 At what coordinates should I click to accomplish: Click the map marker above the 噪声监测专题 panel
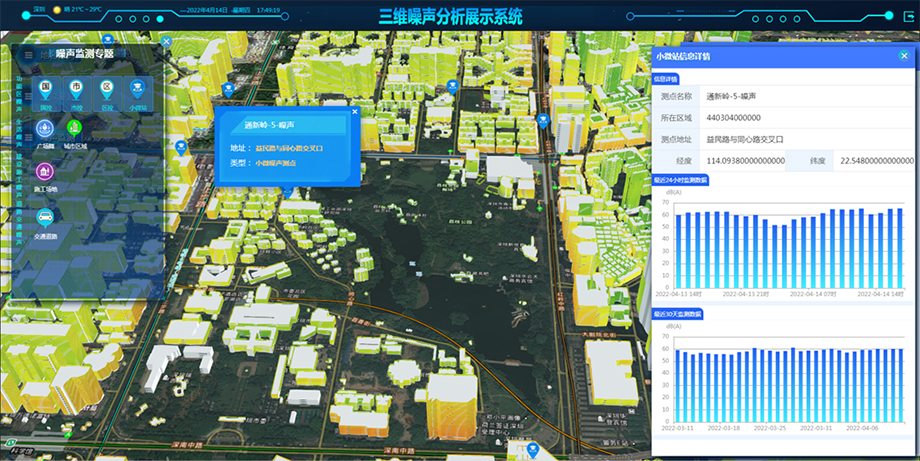[x=107, y=39]
